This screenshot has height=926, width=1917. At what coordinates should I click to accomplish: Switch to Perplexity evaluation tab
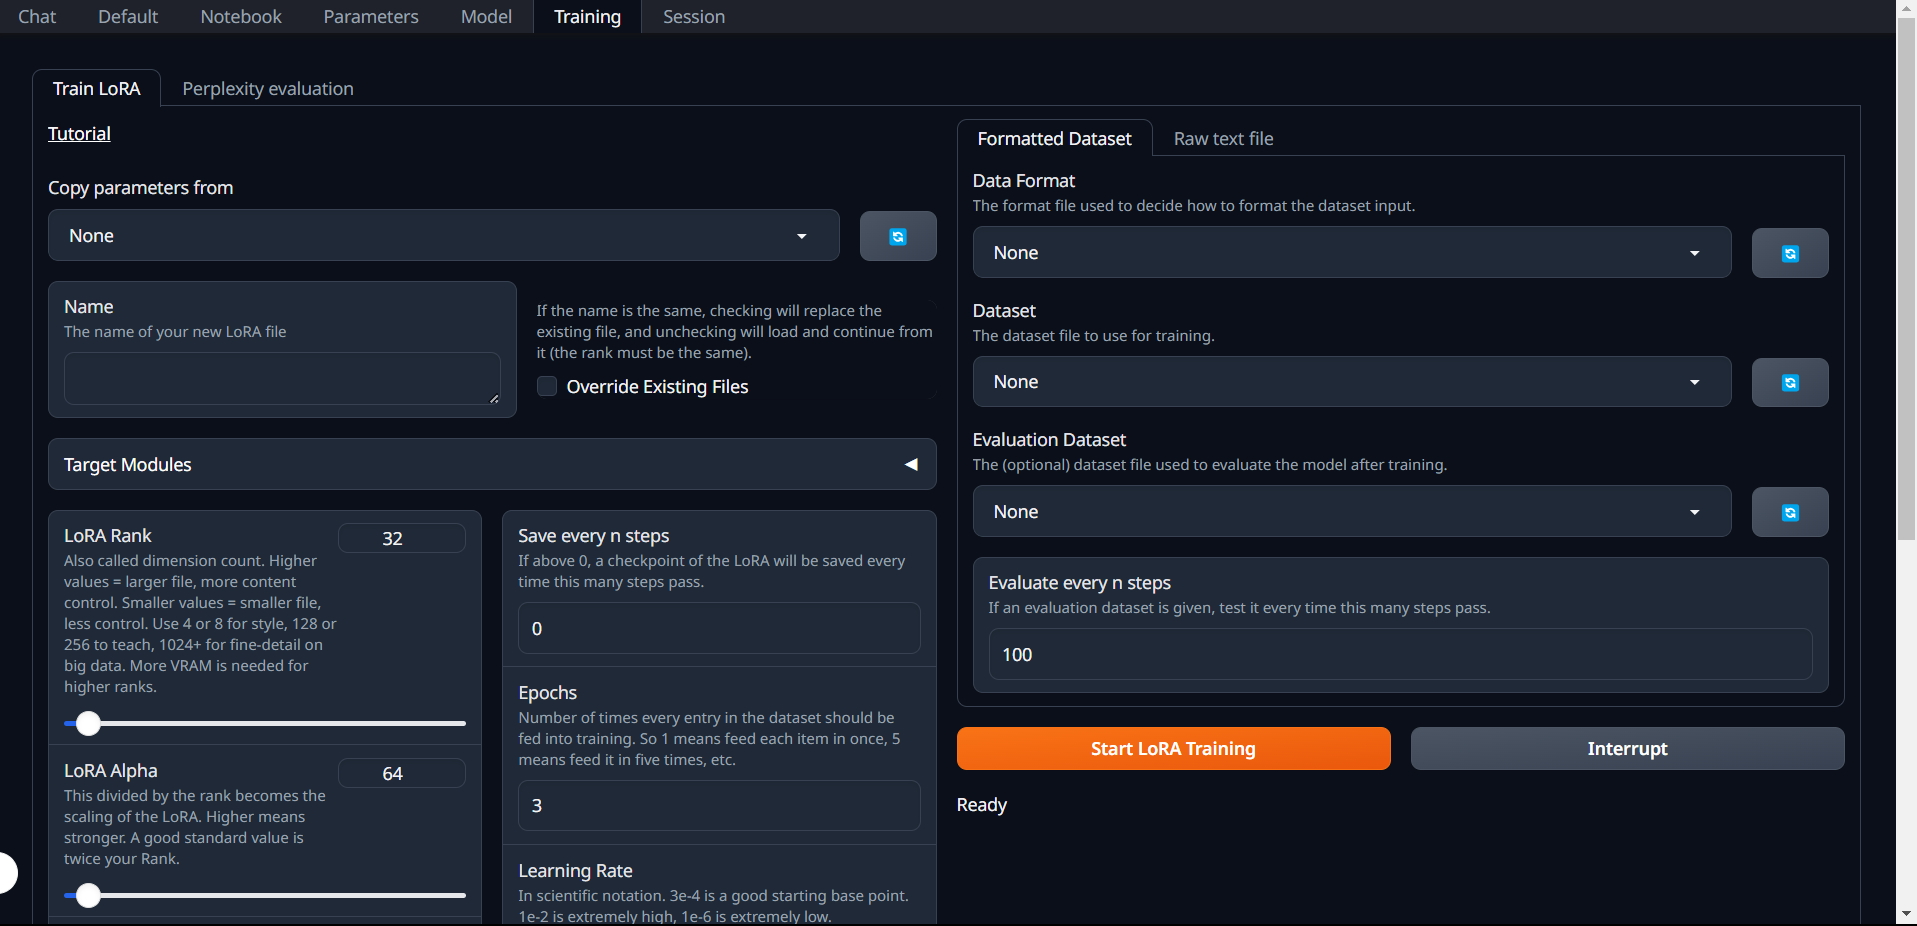(x=267, y=89)
